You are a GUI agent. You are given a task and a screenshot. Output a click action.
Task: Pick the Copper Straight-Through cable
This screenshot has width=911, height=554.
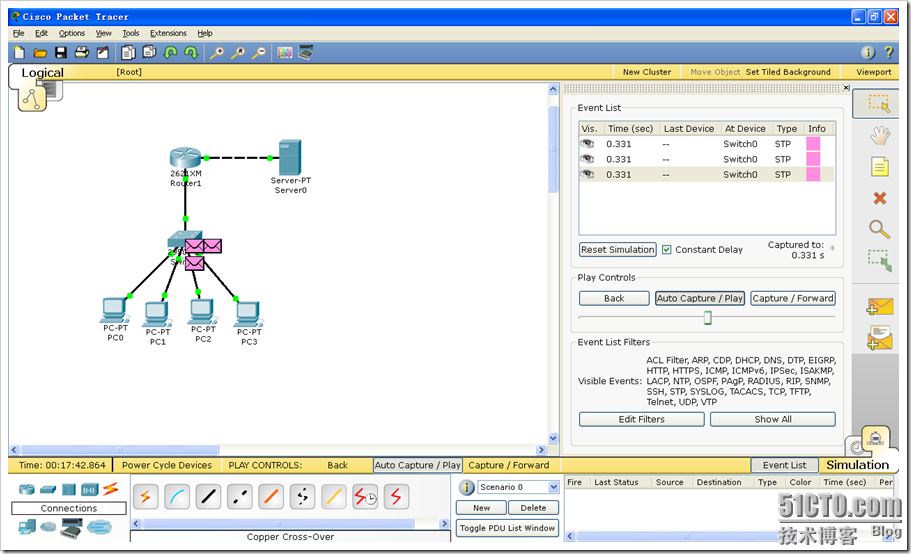tap(208, 497)
